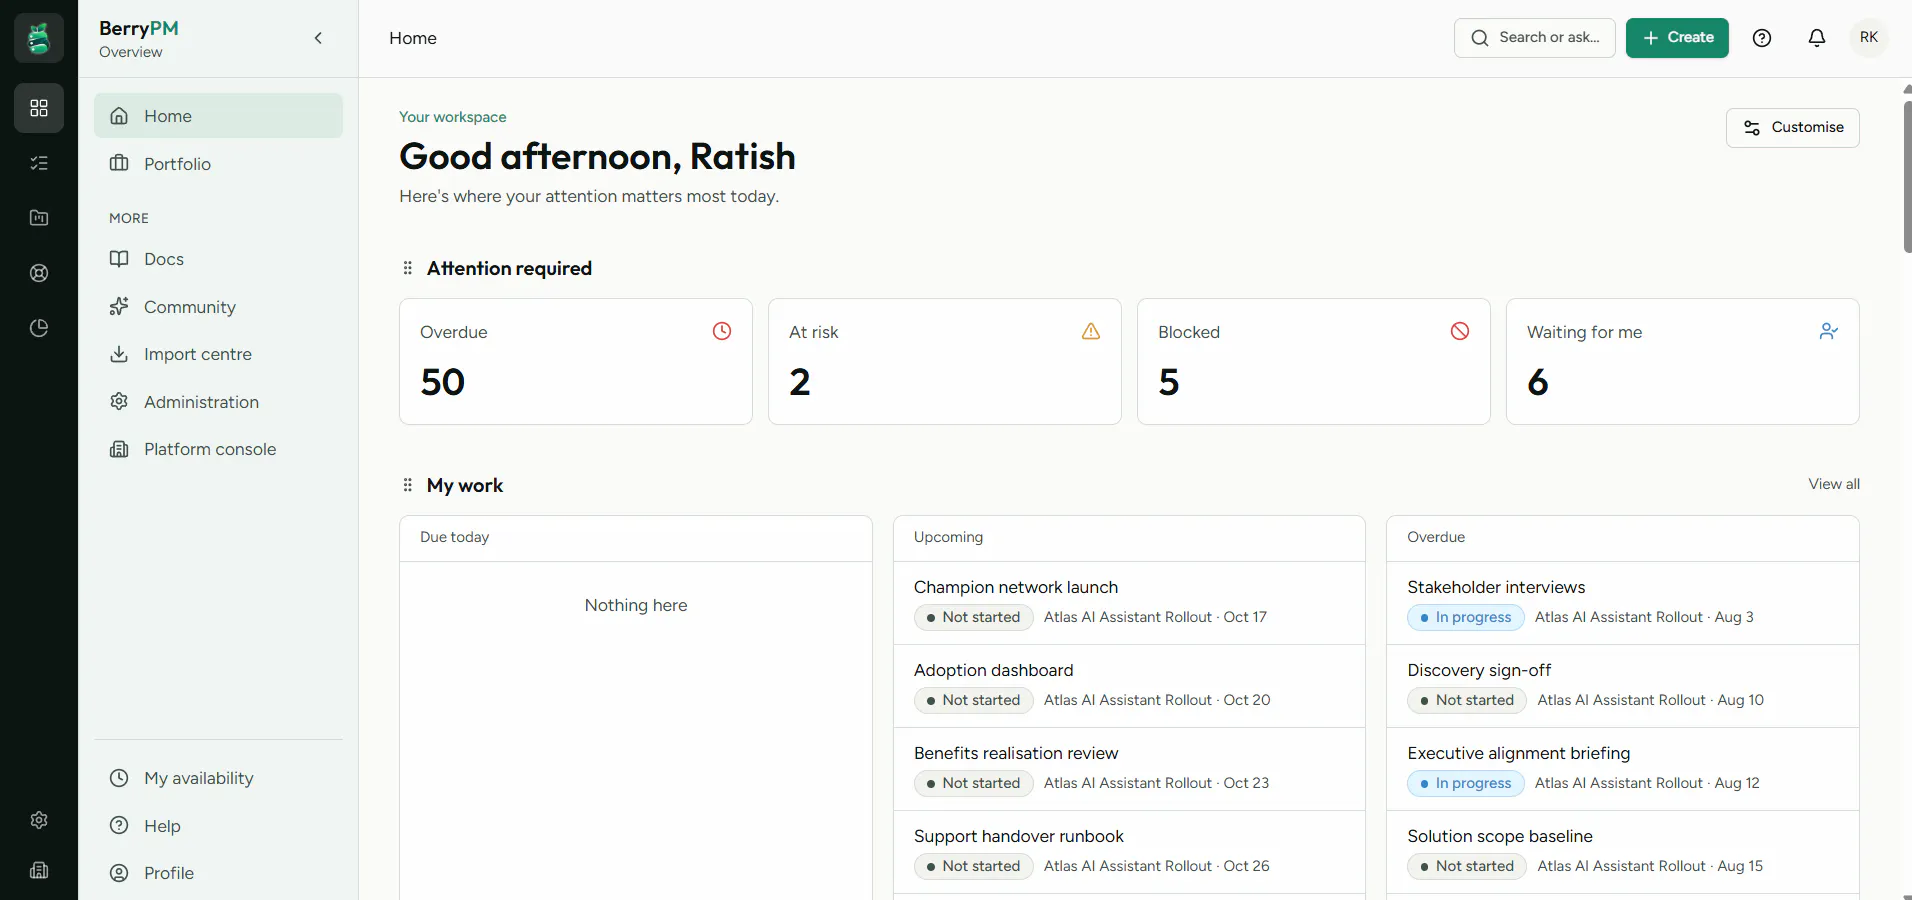Open Profile in the sidebar

(218, 873)
